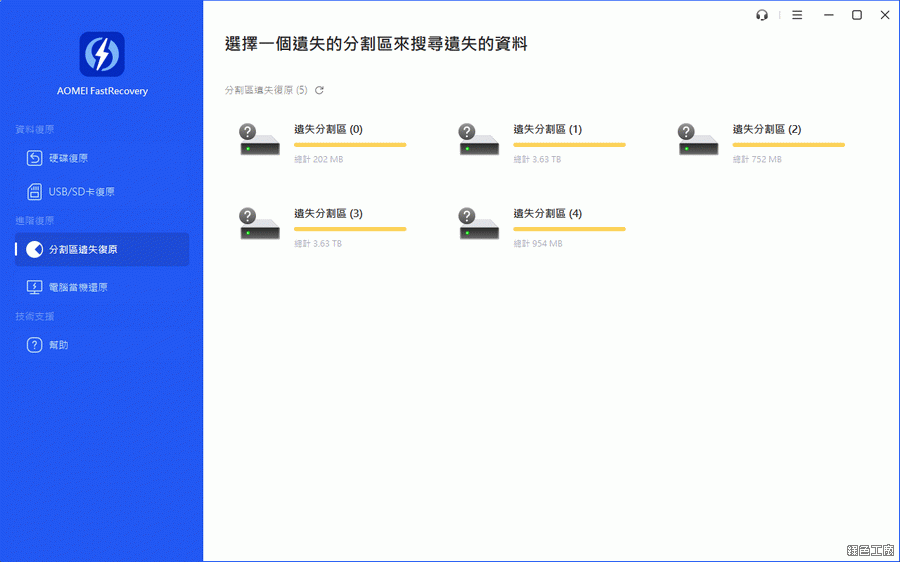Click the drive icon for 遺失分割區 (4)
Screen dimensions: 900x562
[x=479, y=225]
